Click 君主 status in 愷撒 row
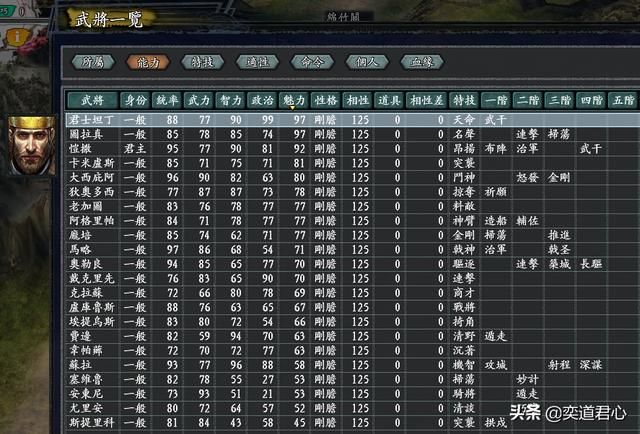Screen dimensions: 640x434 click(135, 149)
